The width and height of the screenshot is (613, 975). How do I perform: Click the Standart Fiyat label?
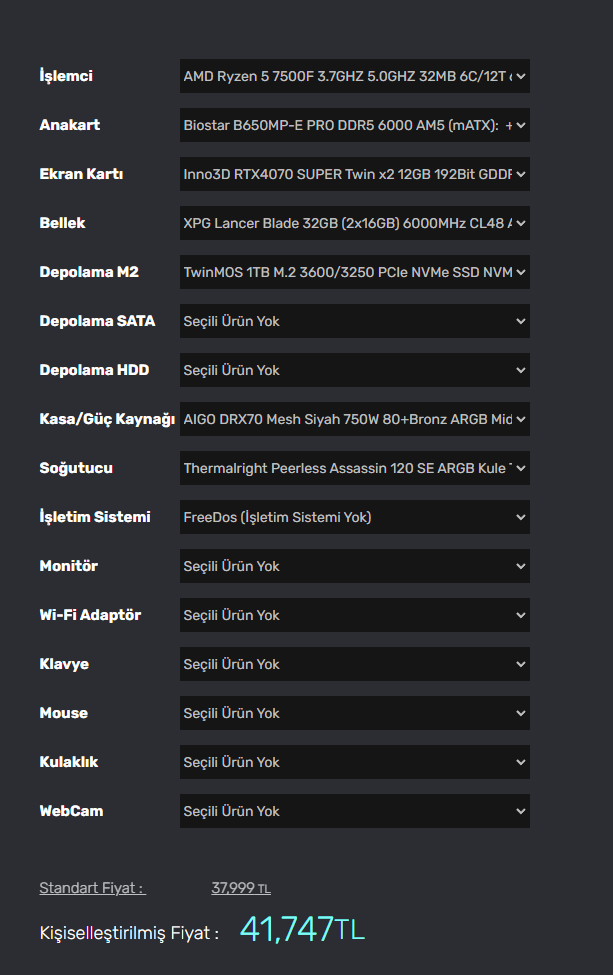tap(92, 888)
